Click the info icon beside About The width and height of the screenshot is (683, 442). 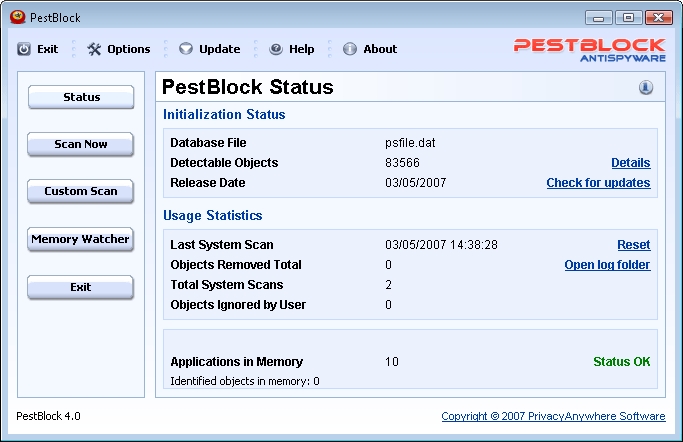click(350, 49)
